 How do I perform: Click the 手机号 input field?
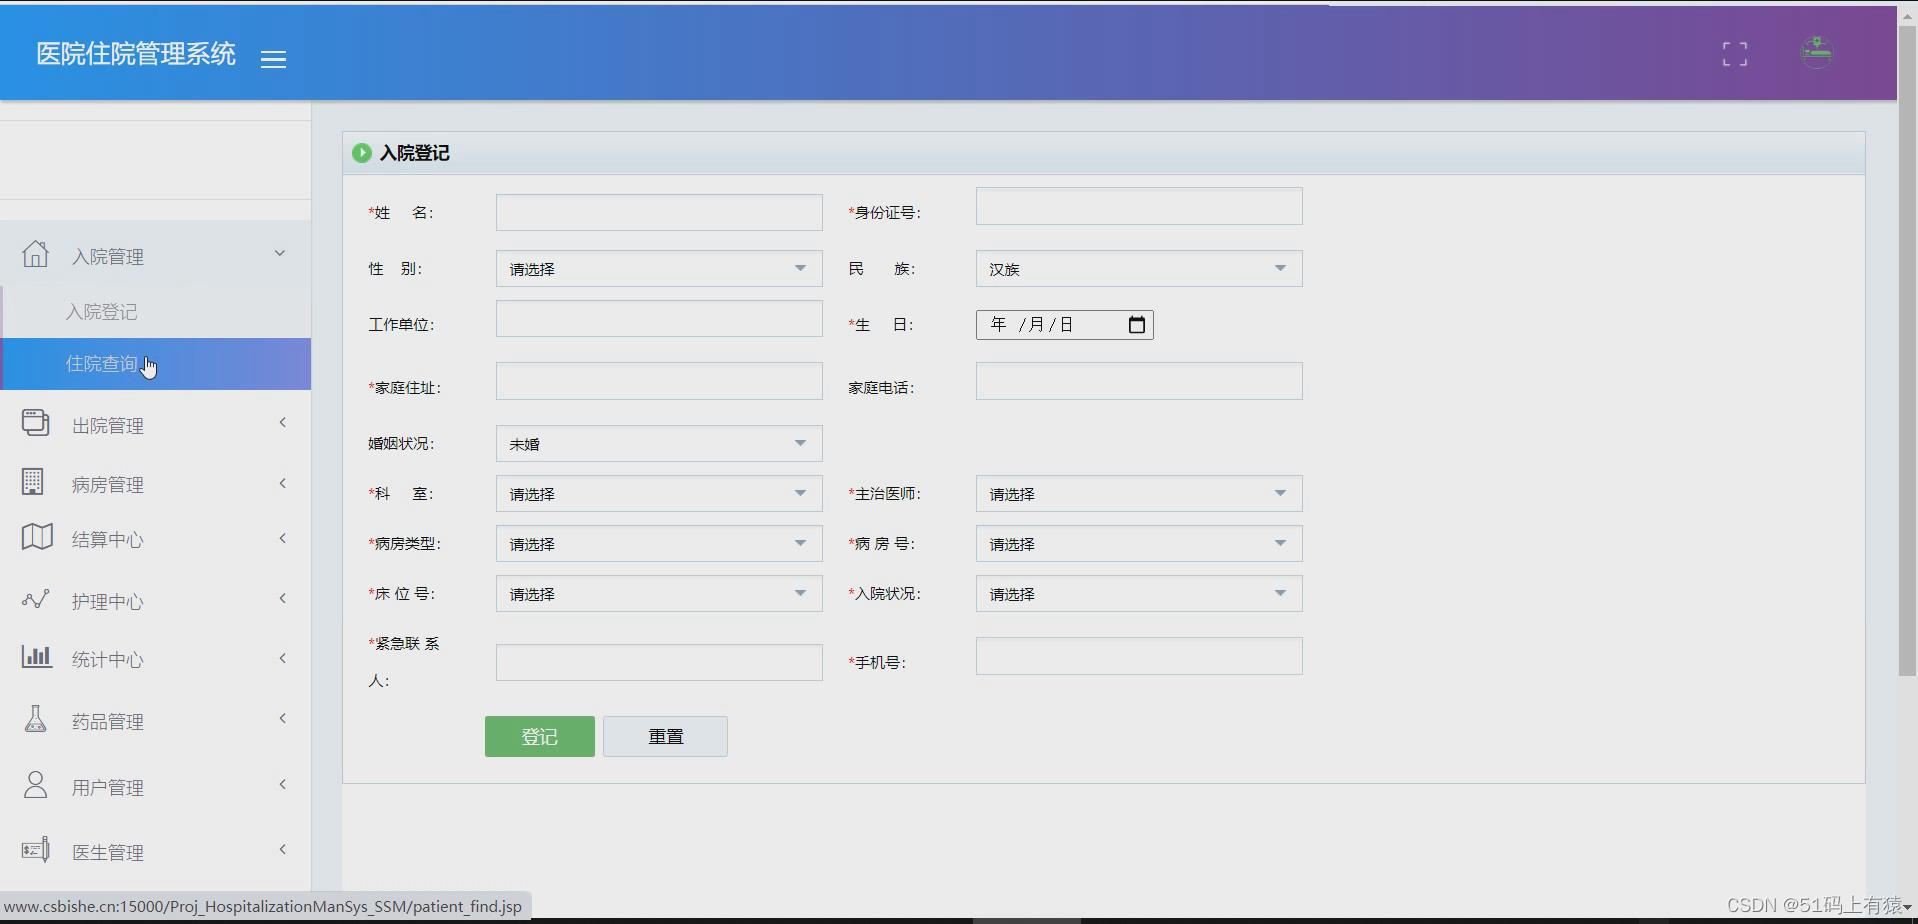pyautogui.click(x=1139, y=656)
